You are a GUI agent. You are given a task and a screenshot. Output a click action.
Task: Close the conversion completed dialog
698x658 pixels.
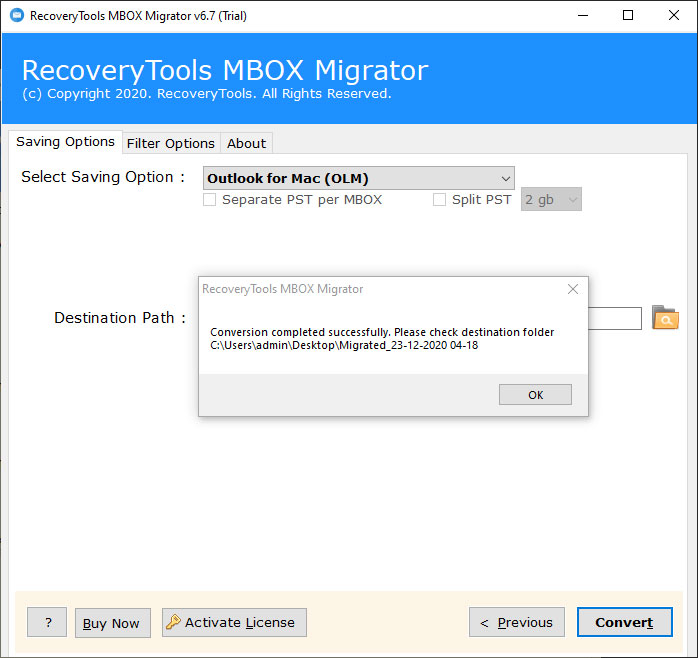573,289
